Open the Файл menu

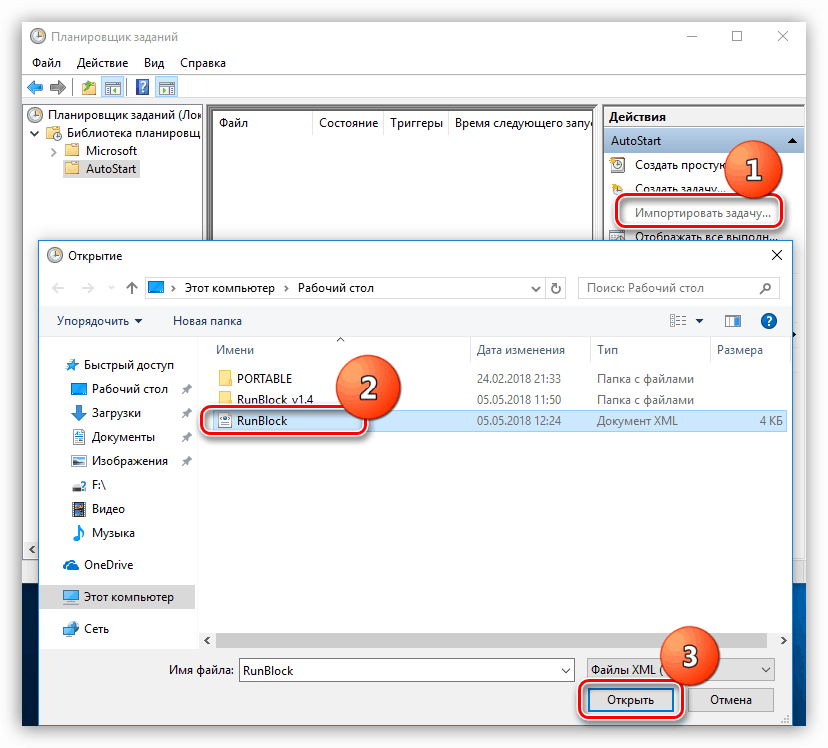(46, 63)
